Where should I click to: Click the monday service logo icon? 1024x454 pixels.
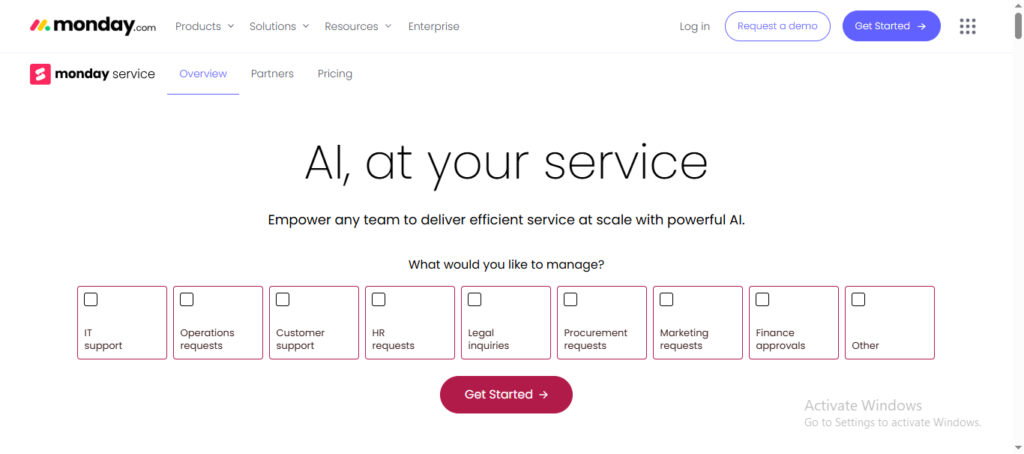(40, 74)
